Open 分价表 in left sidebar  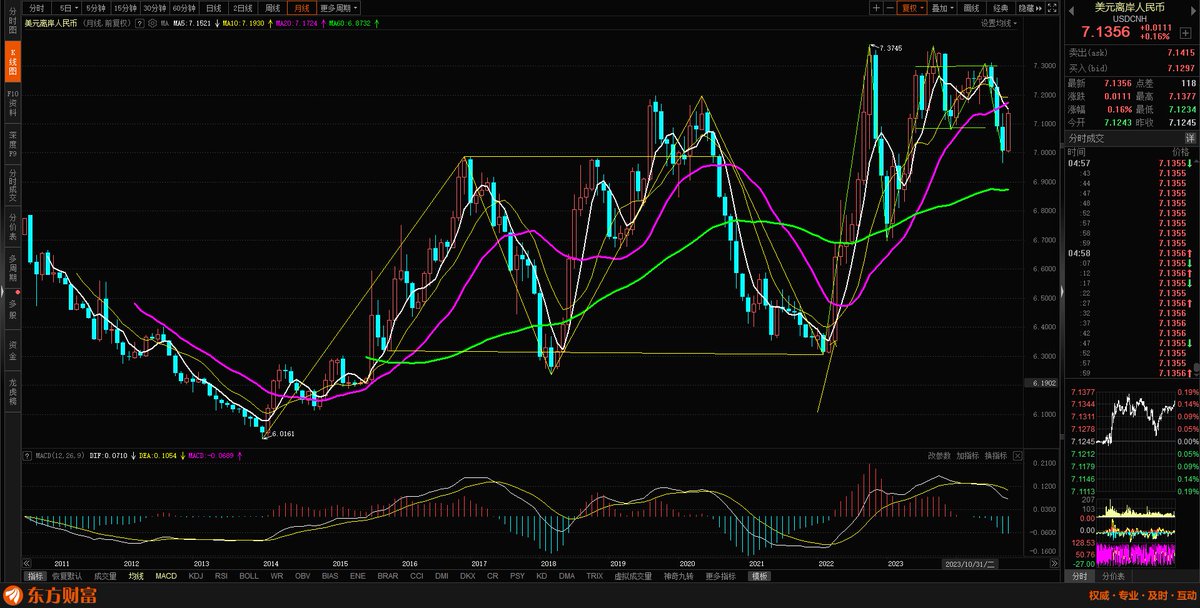(13, 226)
